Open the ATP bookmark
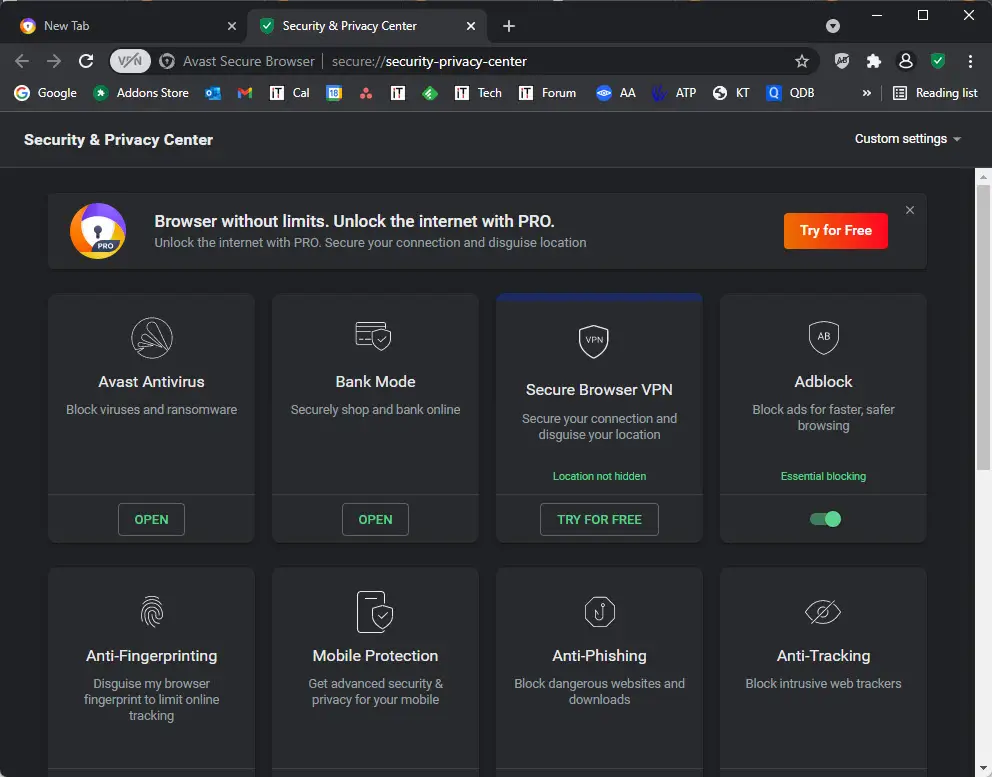 click(674, 93)
